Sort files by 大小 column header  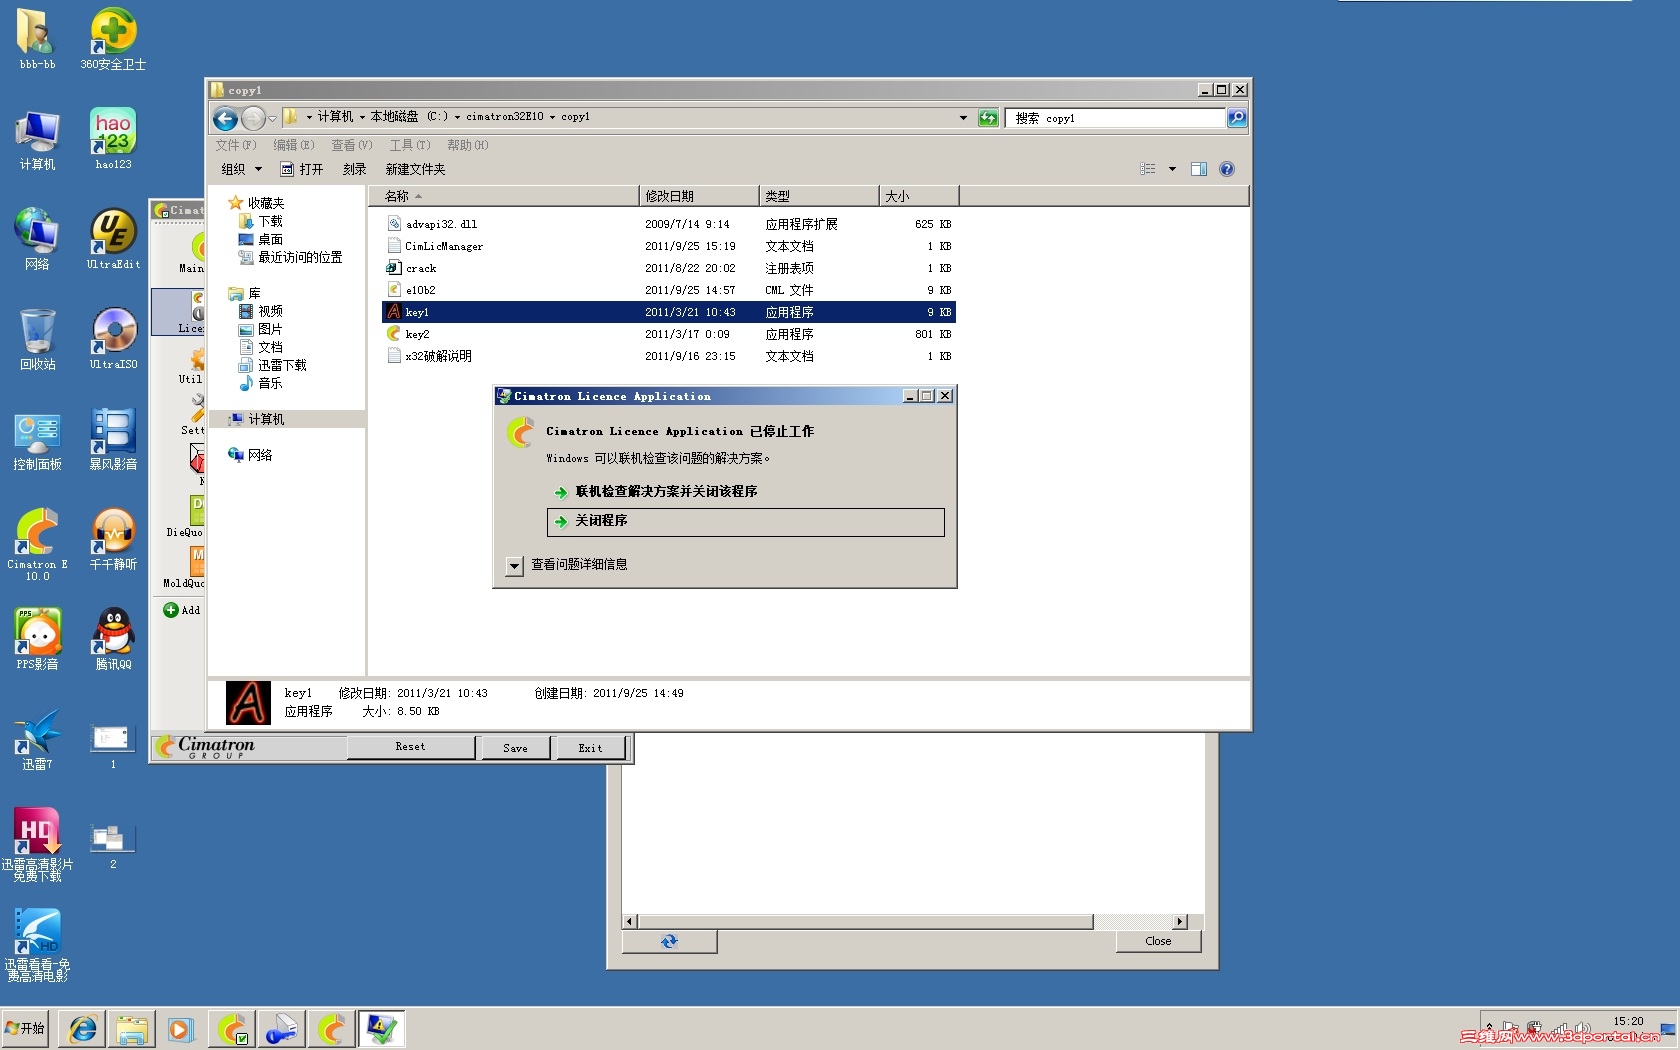919,196
